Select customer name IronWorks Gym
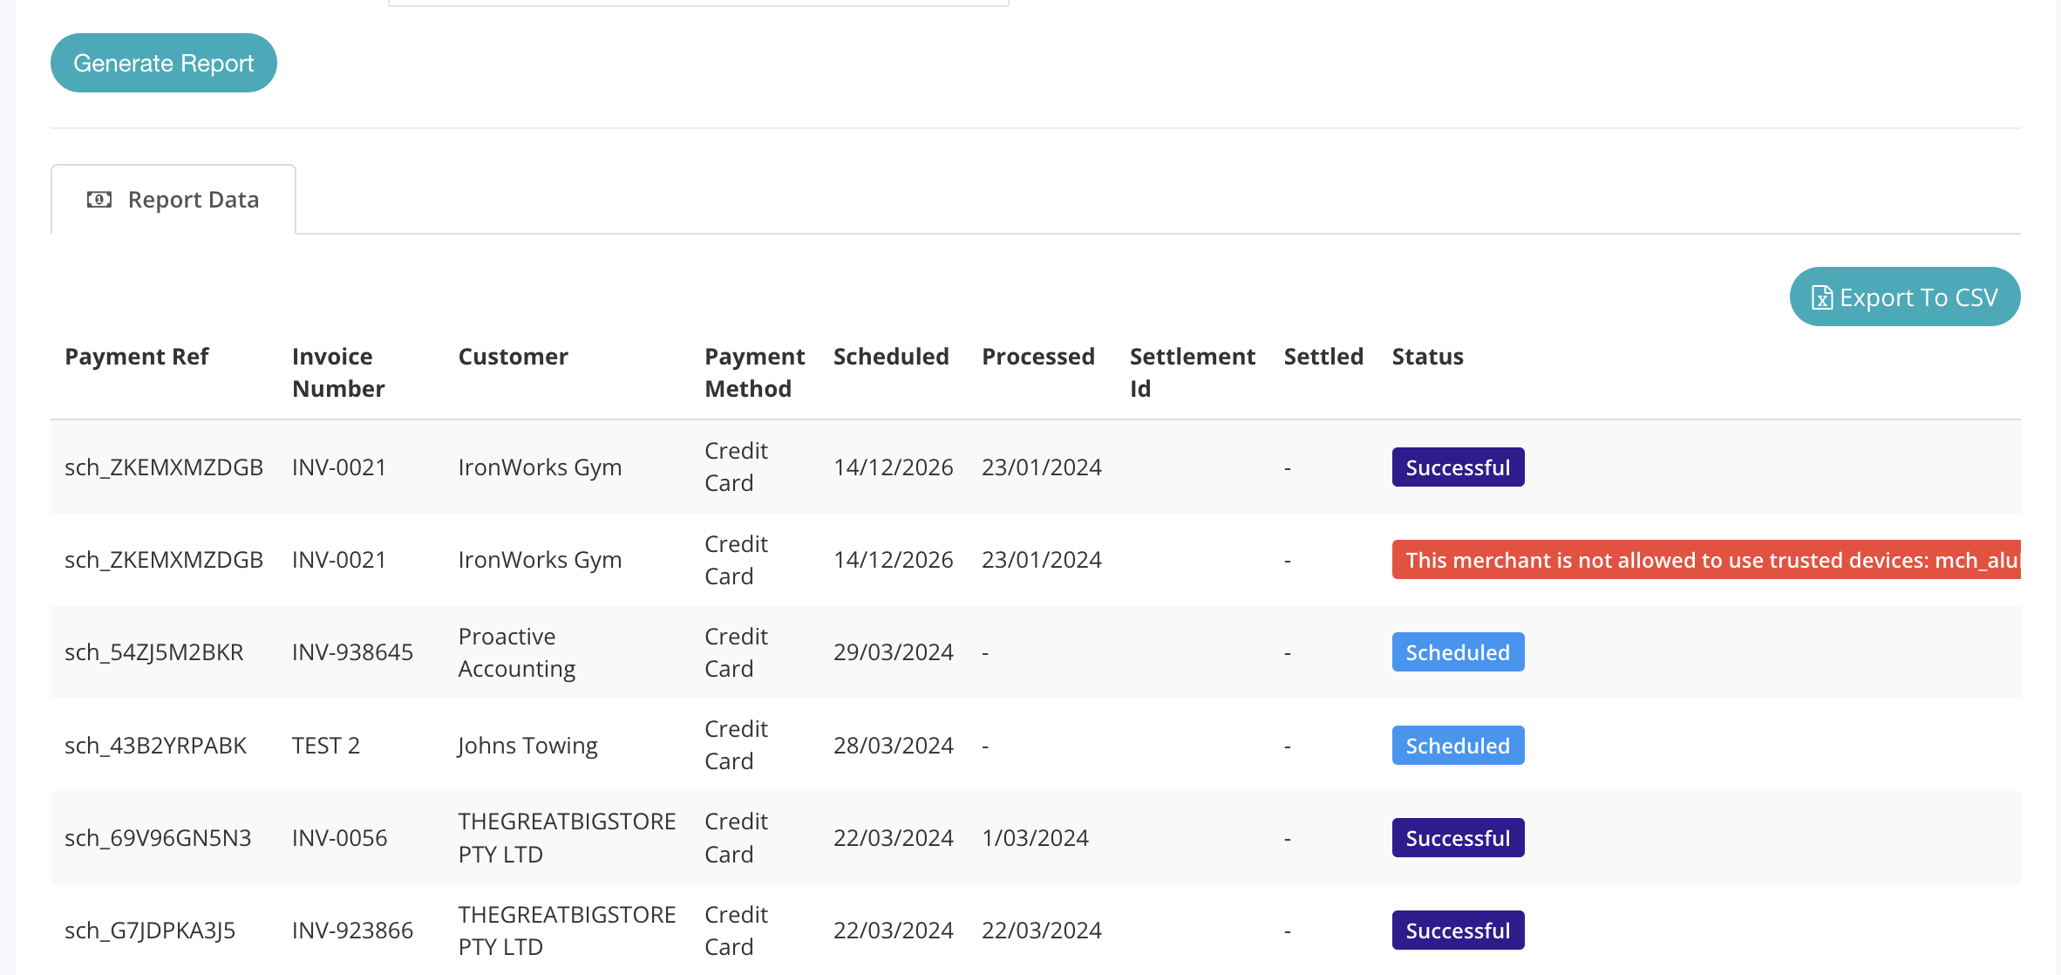 click(x=540, y=466)
